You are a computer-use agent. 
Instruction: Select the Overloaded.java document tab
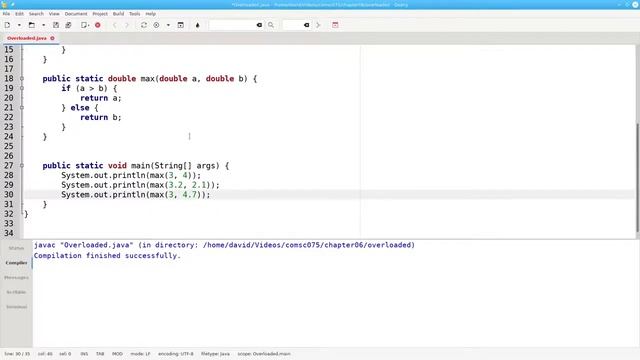(27, 38)
